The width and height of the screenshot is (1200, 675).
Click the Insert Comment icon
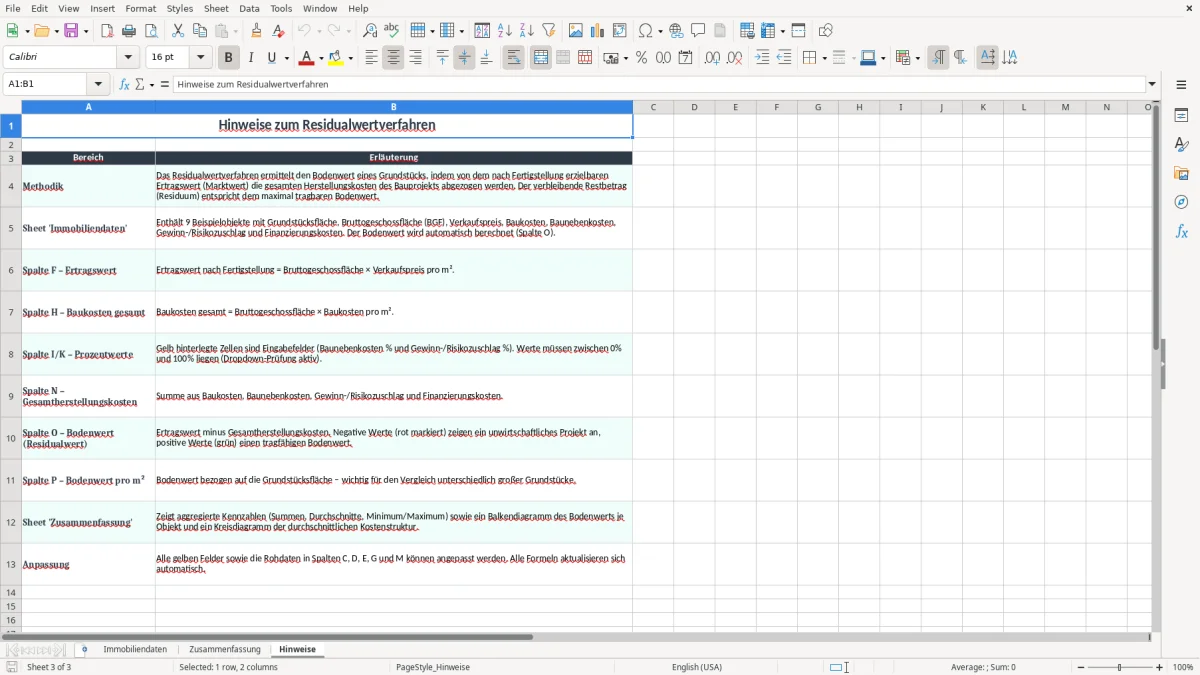click(698, 31)
